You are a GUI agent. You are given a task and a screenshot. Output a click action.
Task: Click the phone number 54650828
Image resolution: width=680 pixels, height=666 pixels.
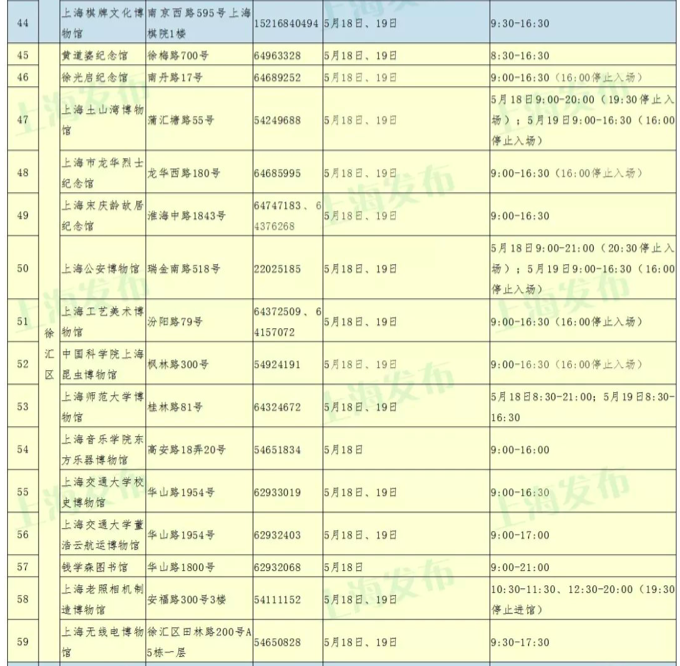(x=277, y=642)
